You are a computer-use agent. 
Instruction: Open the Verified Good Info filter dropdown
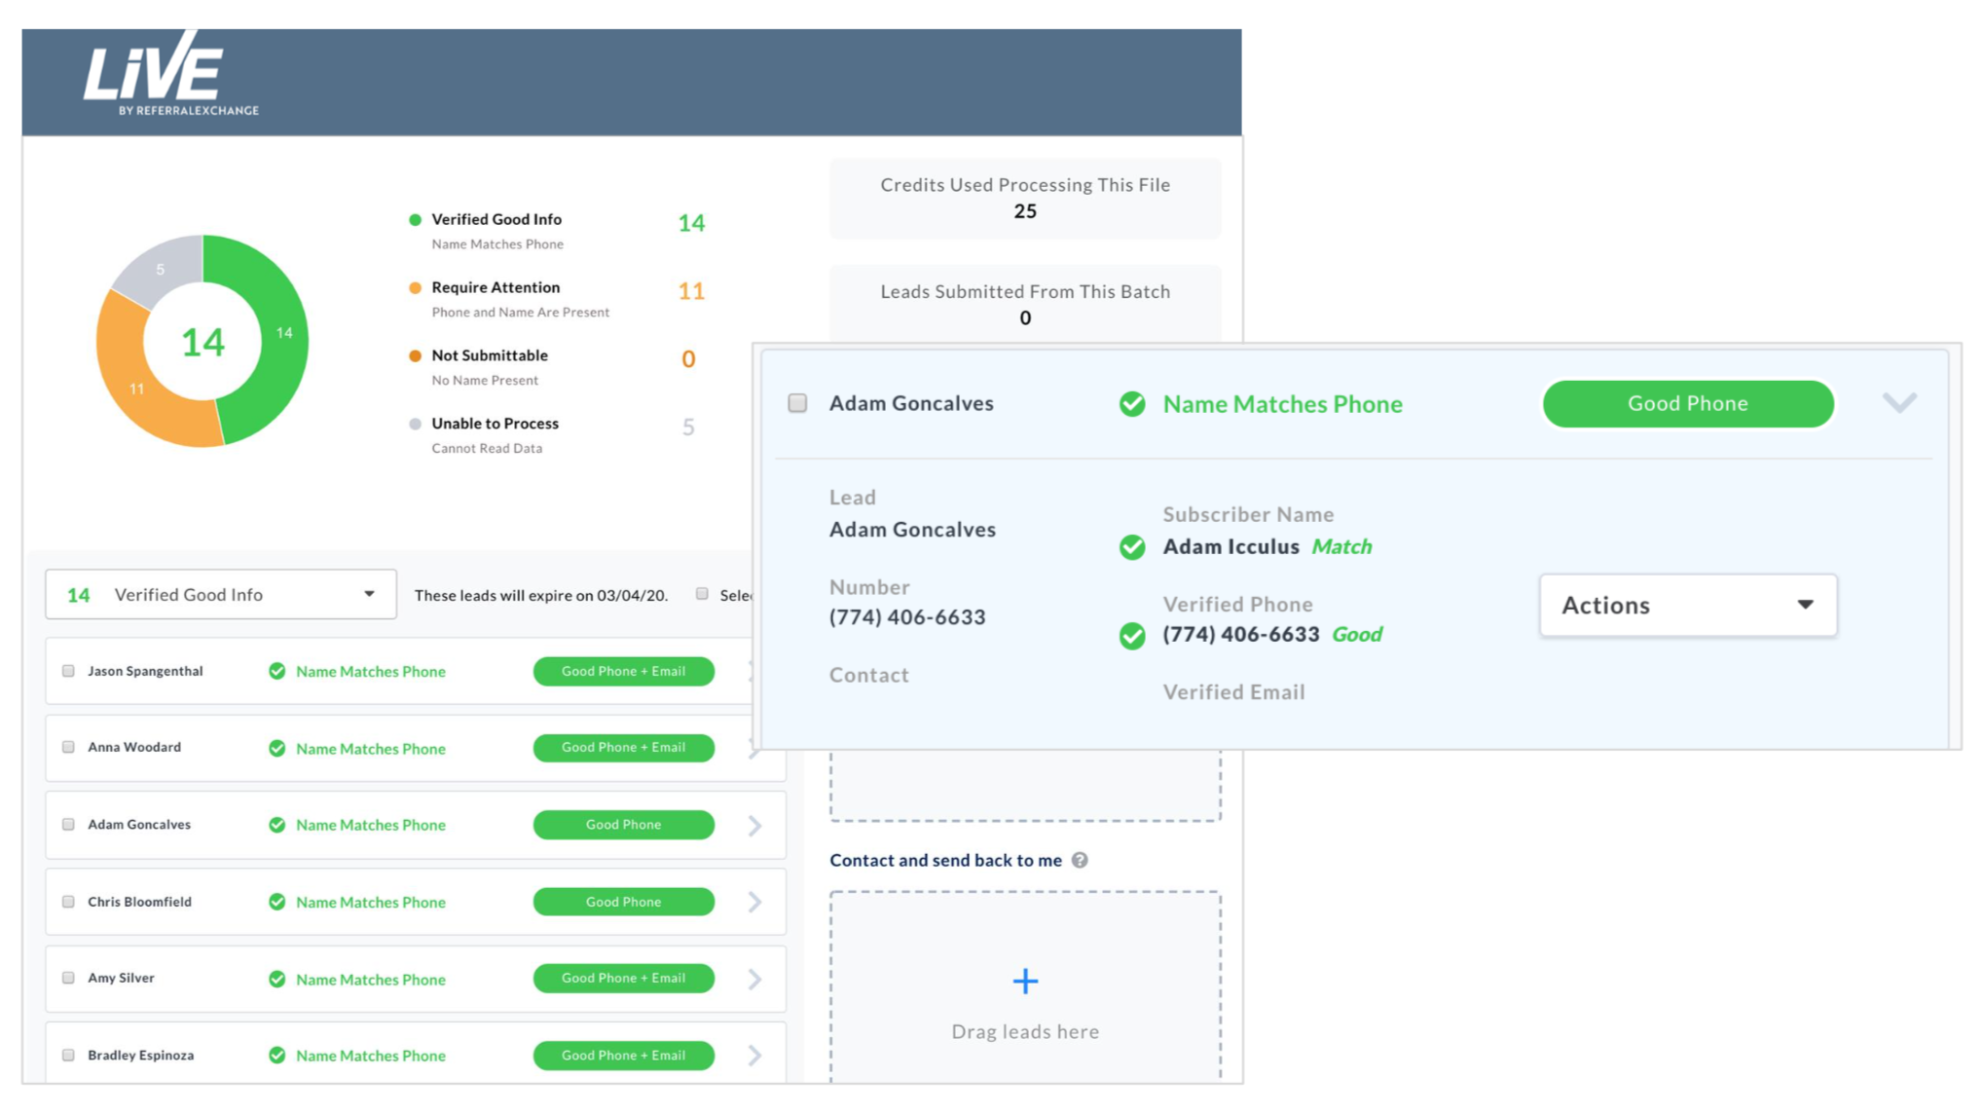pos(220,595)
